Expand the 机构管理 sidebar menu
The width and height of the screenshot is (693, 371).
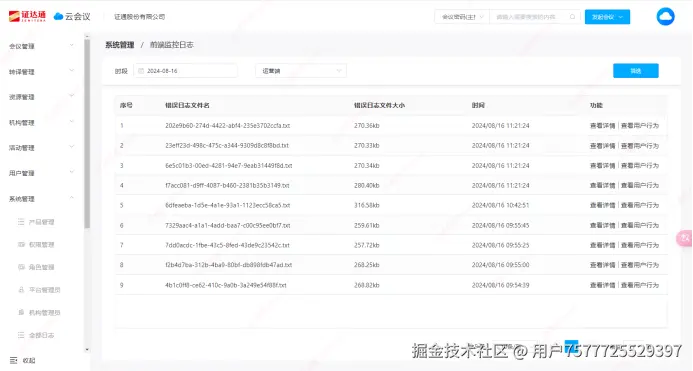click(42, 122)
